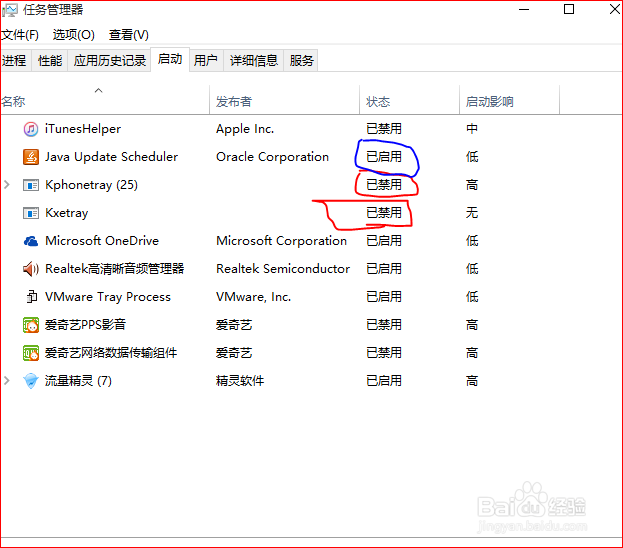Click the Microsoft OneDrive cloud icon
The height and width of the screenshot is (548, 623).
(x=31, y=241)
